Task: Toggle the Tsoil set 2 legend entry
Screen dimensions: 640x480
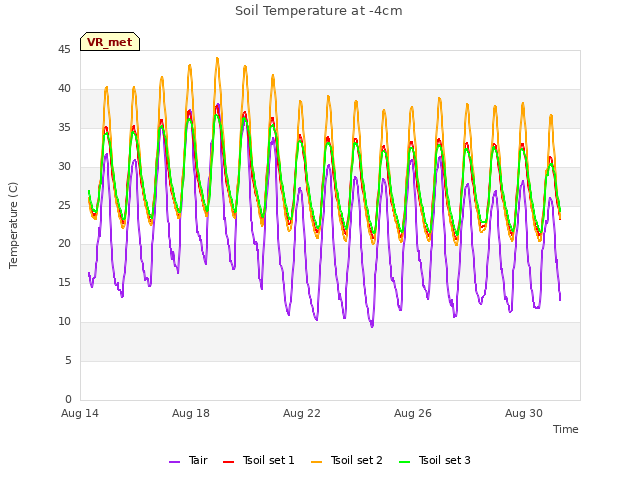Action: click(347, 460)
